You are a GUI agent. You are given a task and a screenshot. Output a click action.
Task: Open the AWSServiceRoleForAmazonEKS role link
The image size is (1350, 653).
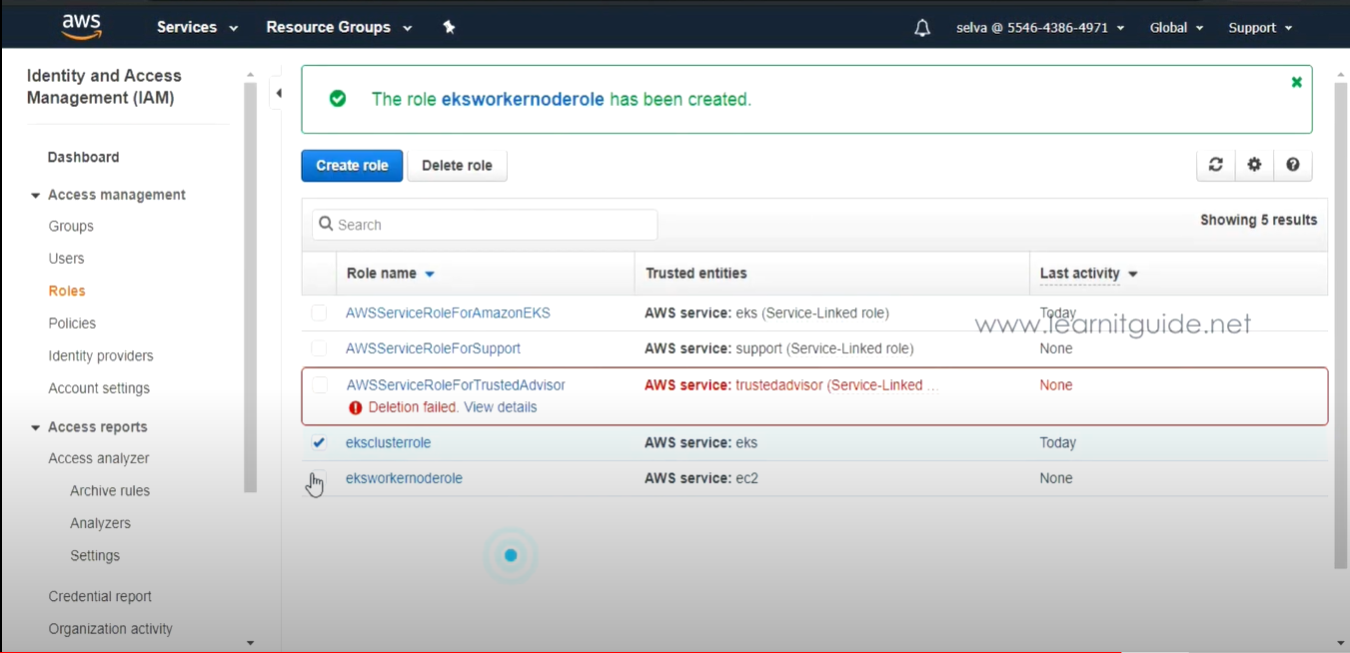[x=448, y=313]
